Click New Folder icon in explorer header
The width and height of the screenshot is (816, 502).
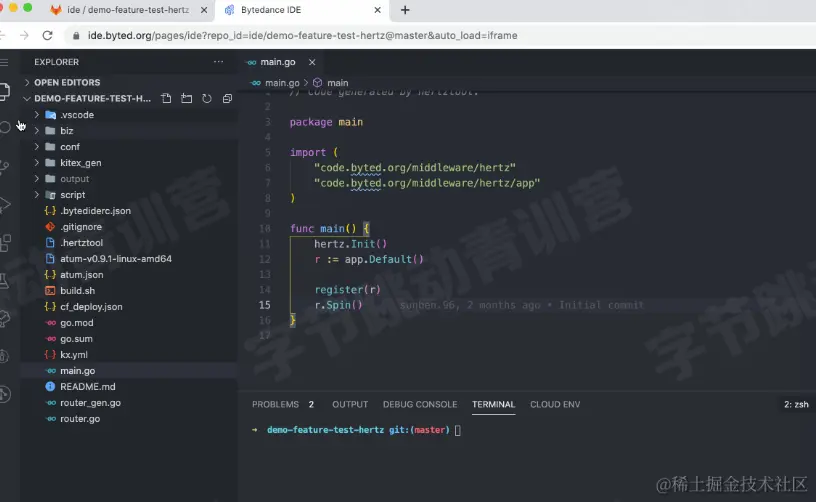186,98
